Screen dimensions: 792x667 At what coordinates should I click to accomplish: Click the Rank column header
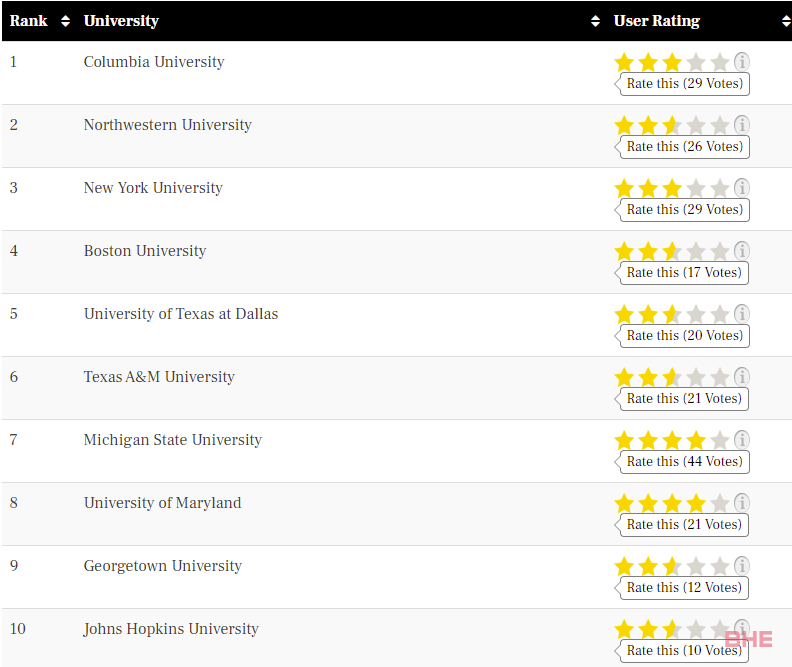point(28,21)
